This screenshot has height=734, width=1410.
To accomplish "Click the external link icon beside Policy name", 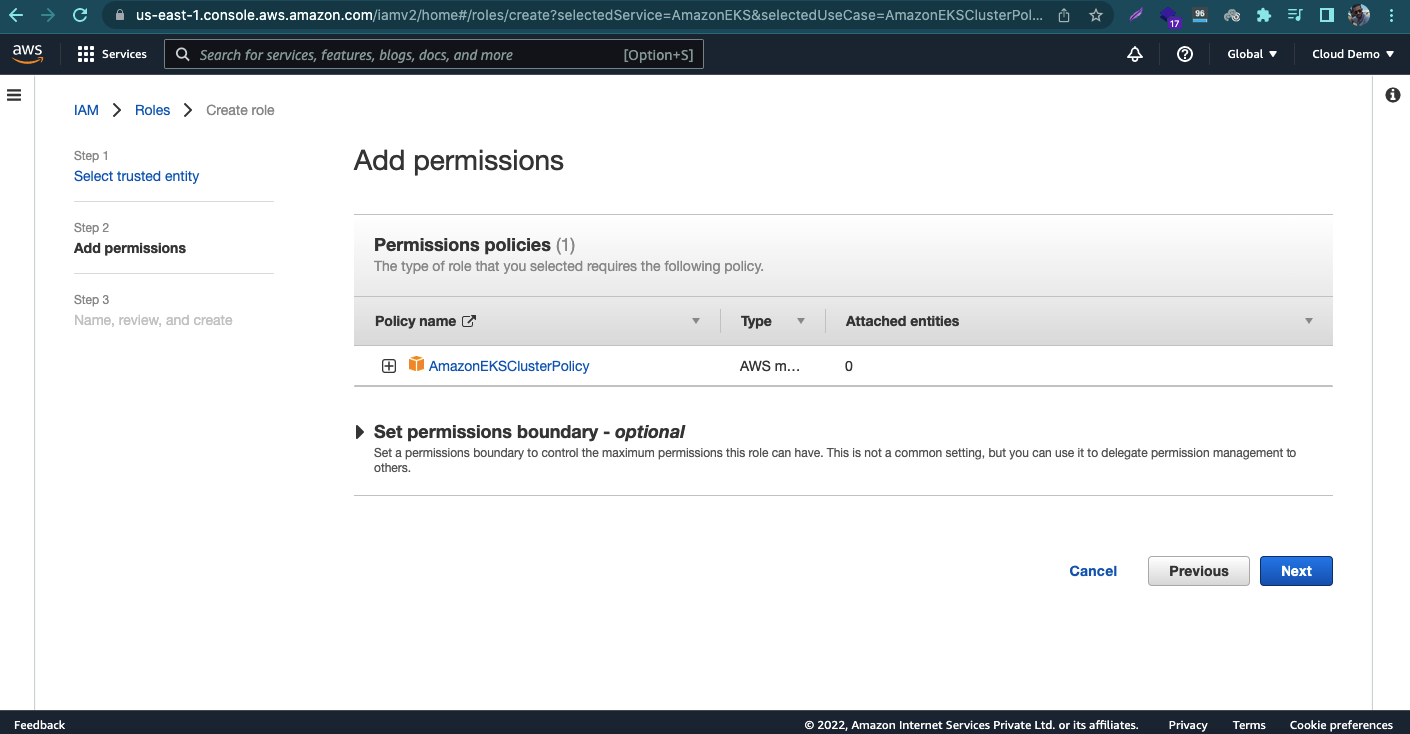I will click(x=468, y=321).
